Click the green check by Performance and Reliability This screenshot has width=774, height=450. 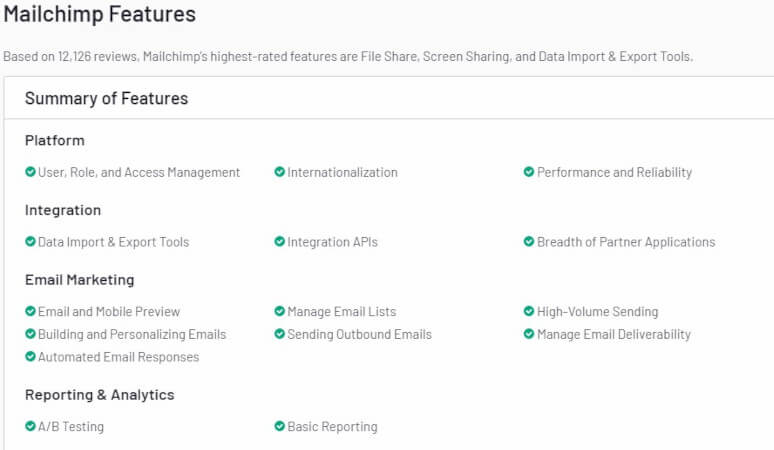[529, 172]
